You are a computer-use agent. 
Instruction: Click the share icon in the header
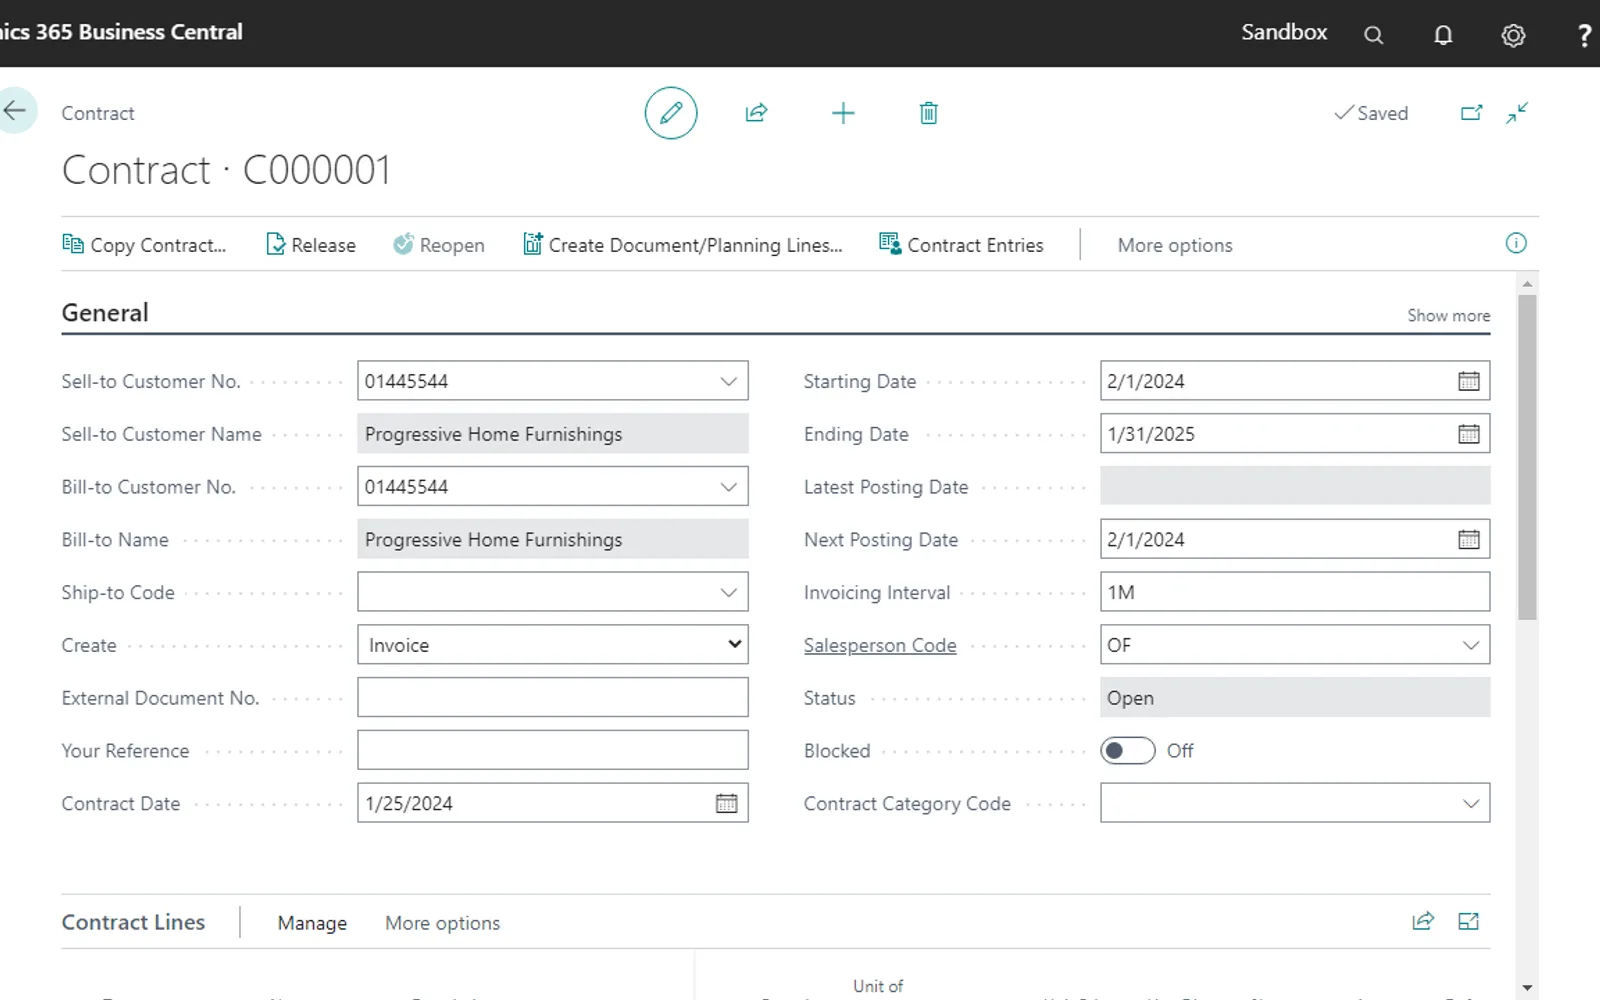pos(757,113)
